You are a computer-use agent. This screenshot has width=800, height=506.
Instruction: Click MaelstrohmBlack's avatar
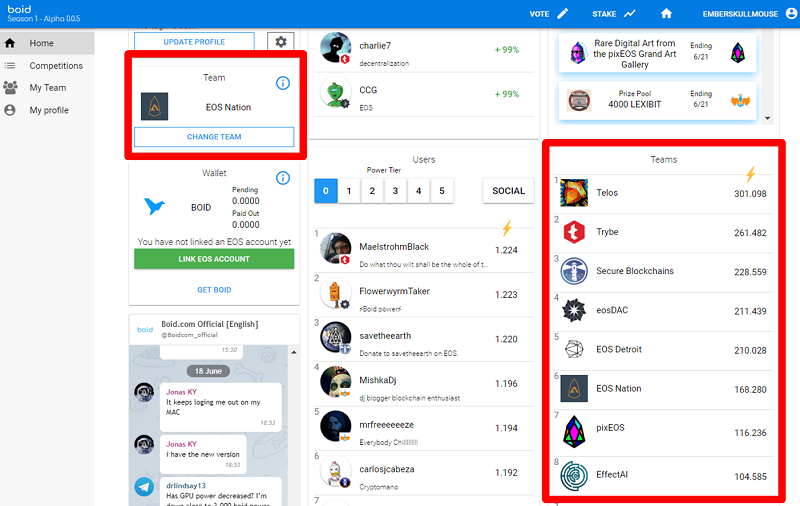(336, 248)
